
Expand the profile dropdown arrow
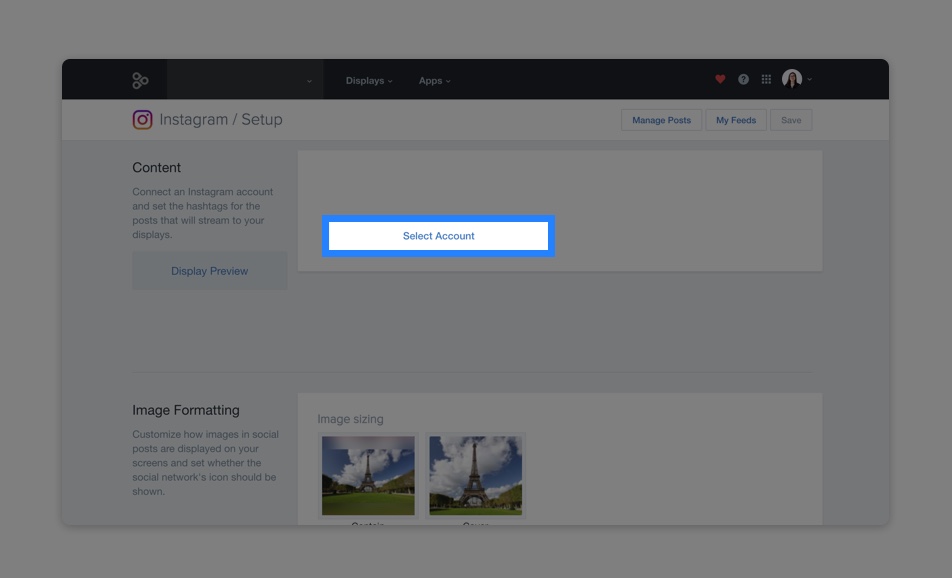tap(809, 80)
